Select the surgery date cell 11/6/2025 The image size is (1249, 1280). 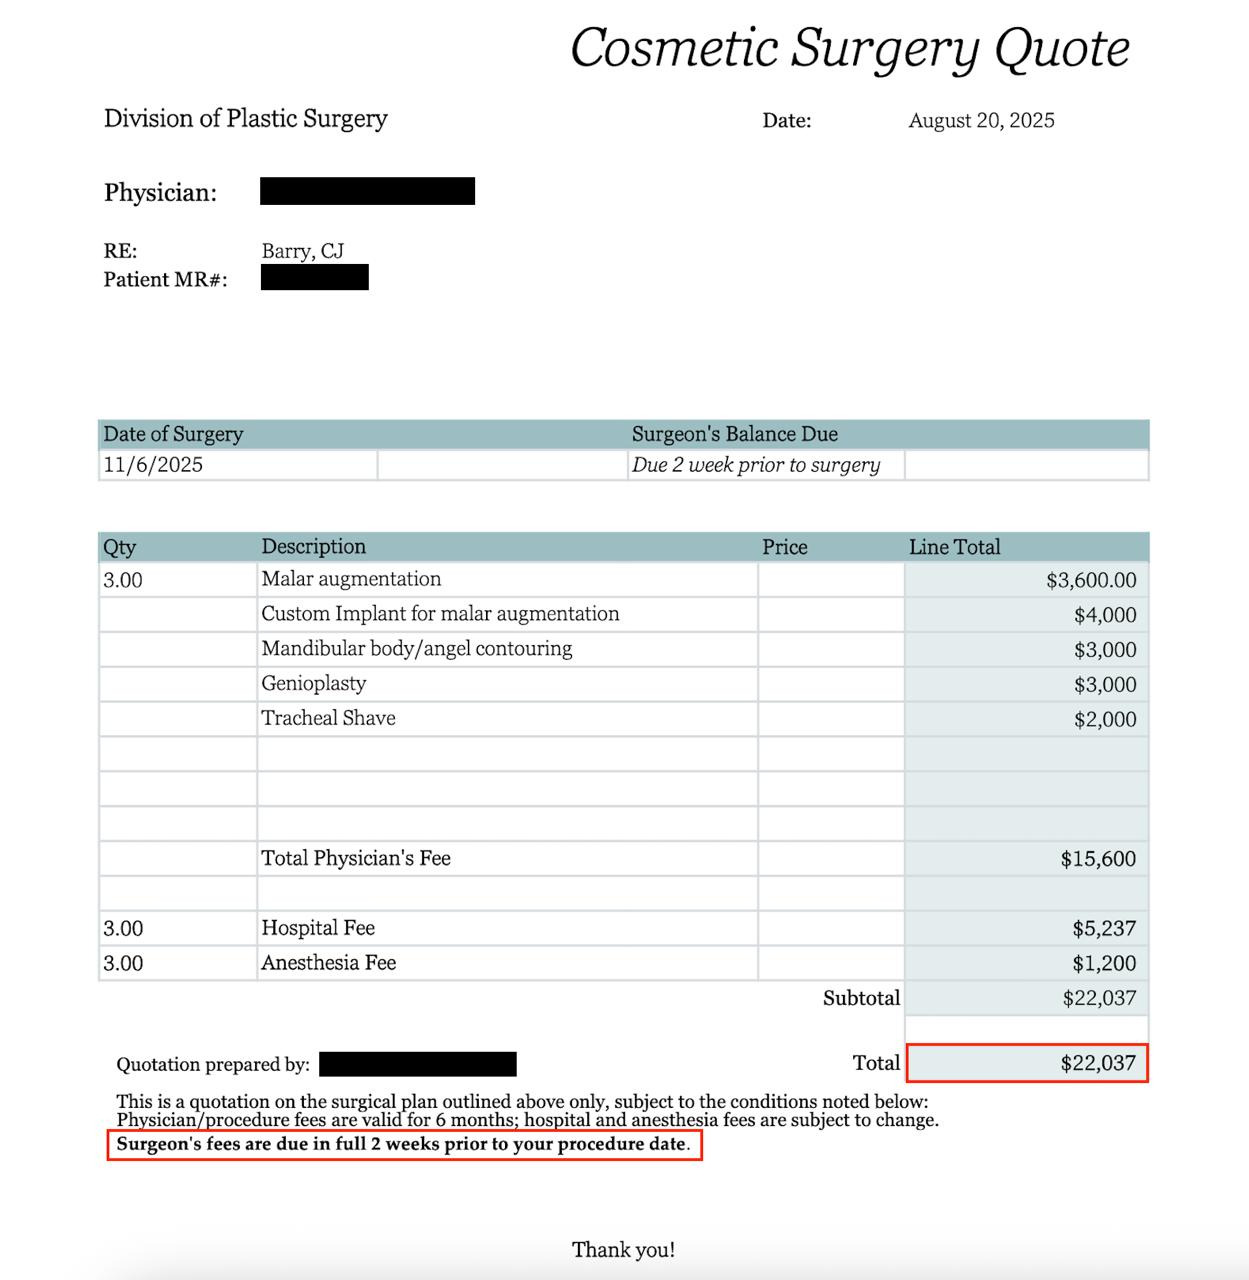[153, 465]
